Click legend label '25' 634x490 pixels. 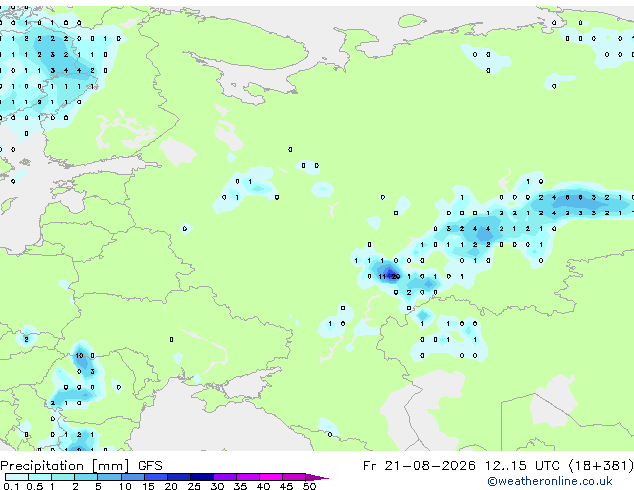coord(194,486)
